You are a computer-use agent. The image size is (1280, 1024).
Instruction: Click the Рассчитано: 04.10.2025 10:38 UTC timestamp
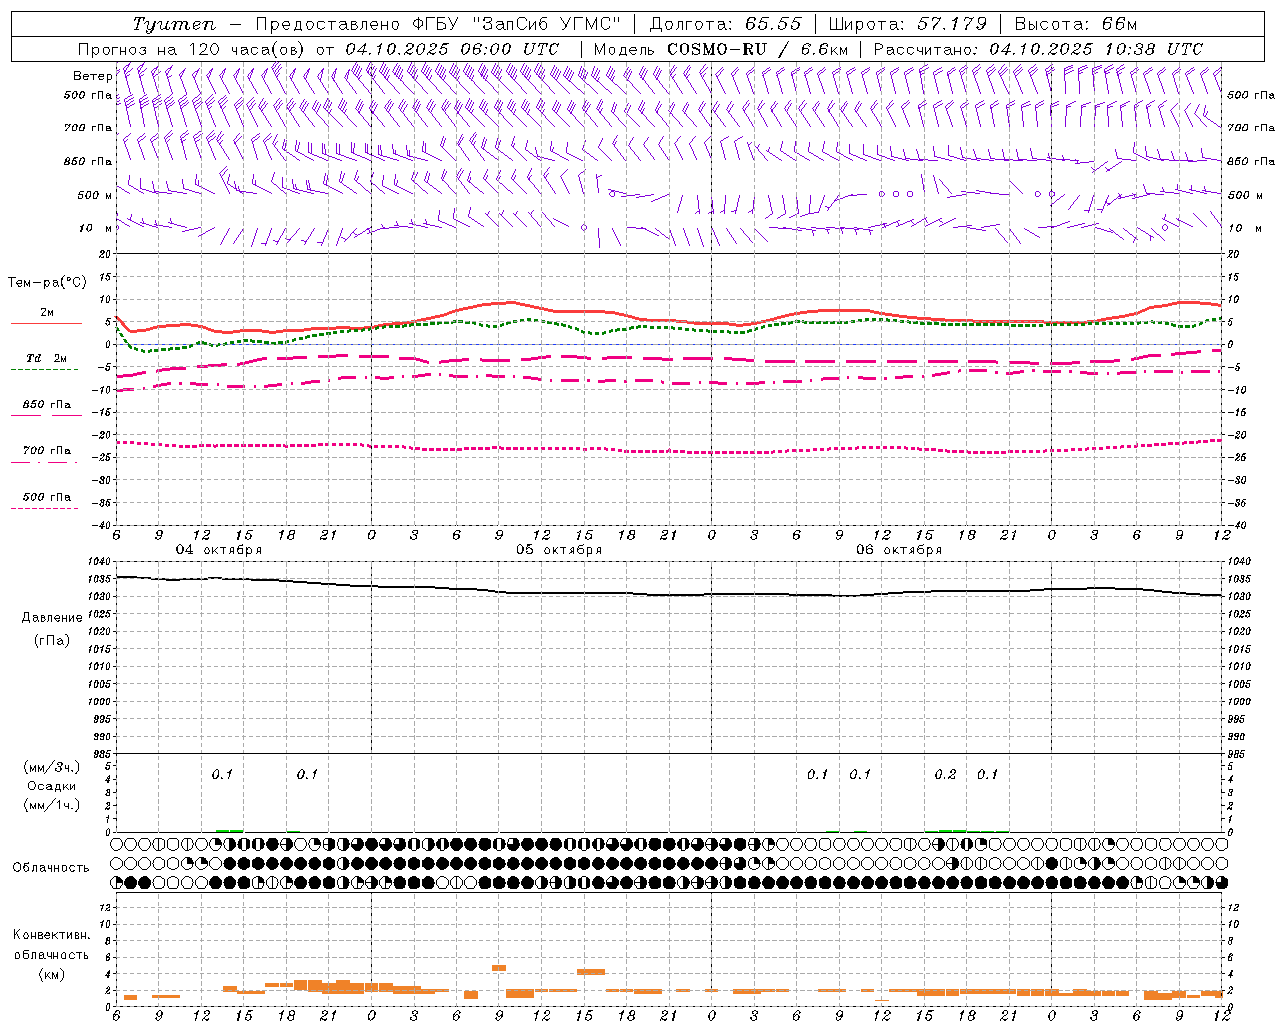(x=1038, y=49)
